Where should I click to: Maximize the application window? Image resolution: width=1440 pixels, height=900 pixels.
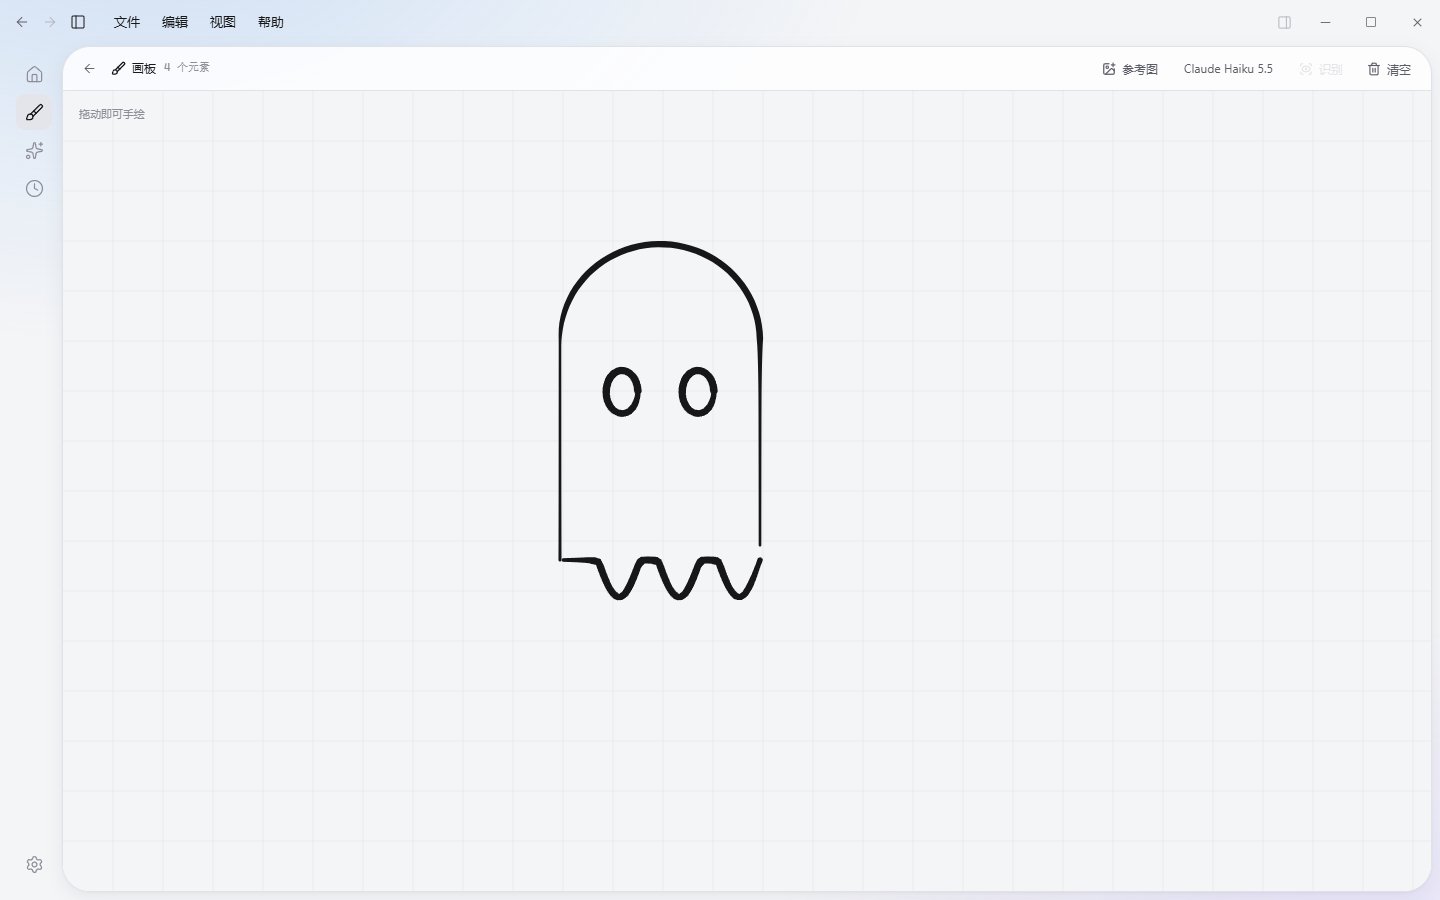(1371, 22)
